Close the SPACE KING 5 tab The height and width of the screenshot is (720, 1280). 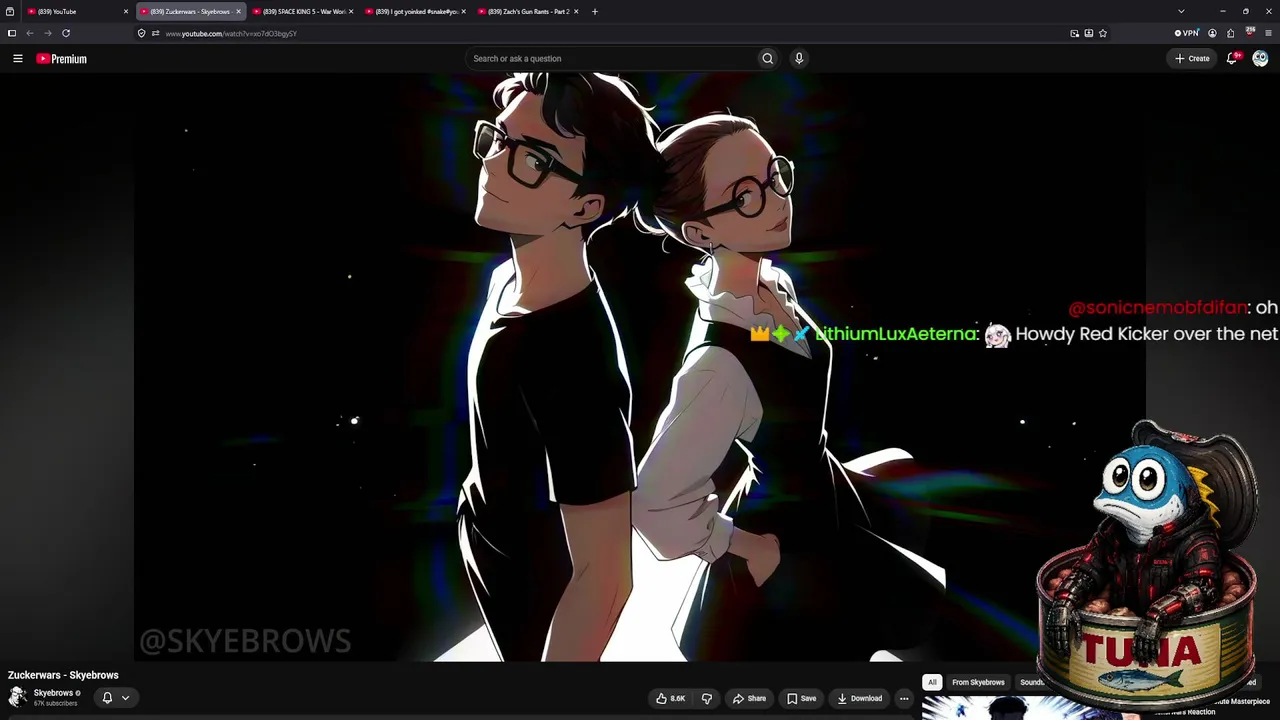tap(351, 11)
